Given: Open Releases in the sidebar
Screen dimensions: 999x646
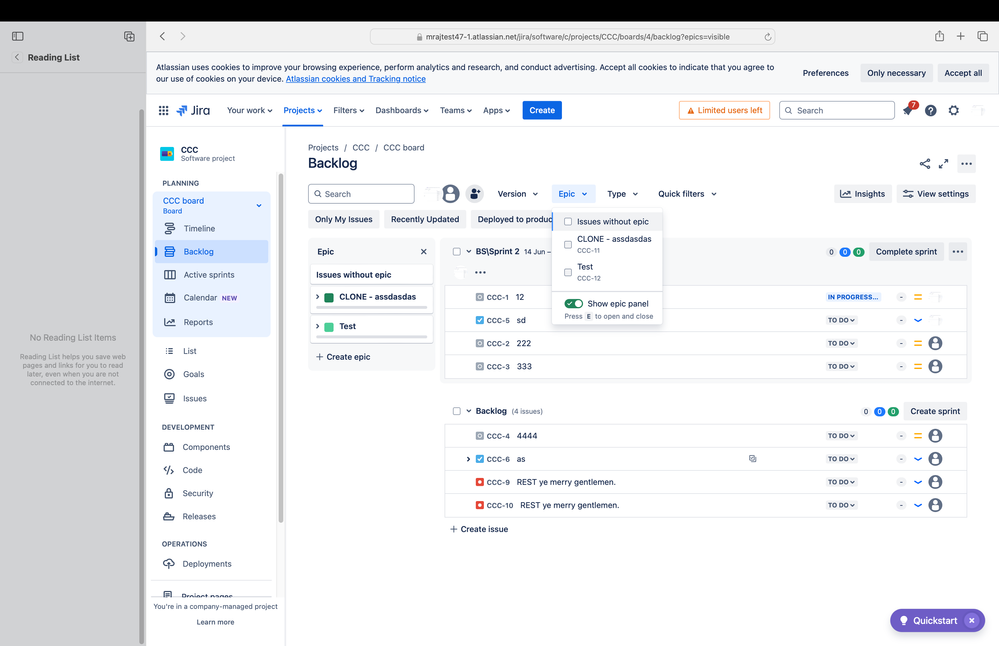Looking at the screenshot, I should click(x=199, y=517).
